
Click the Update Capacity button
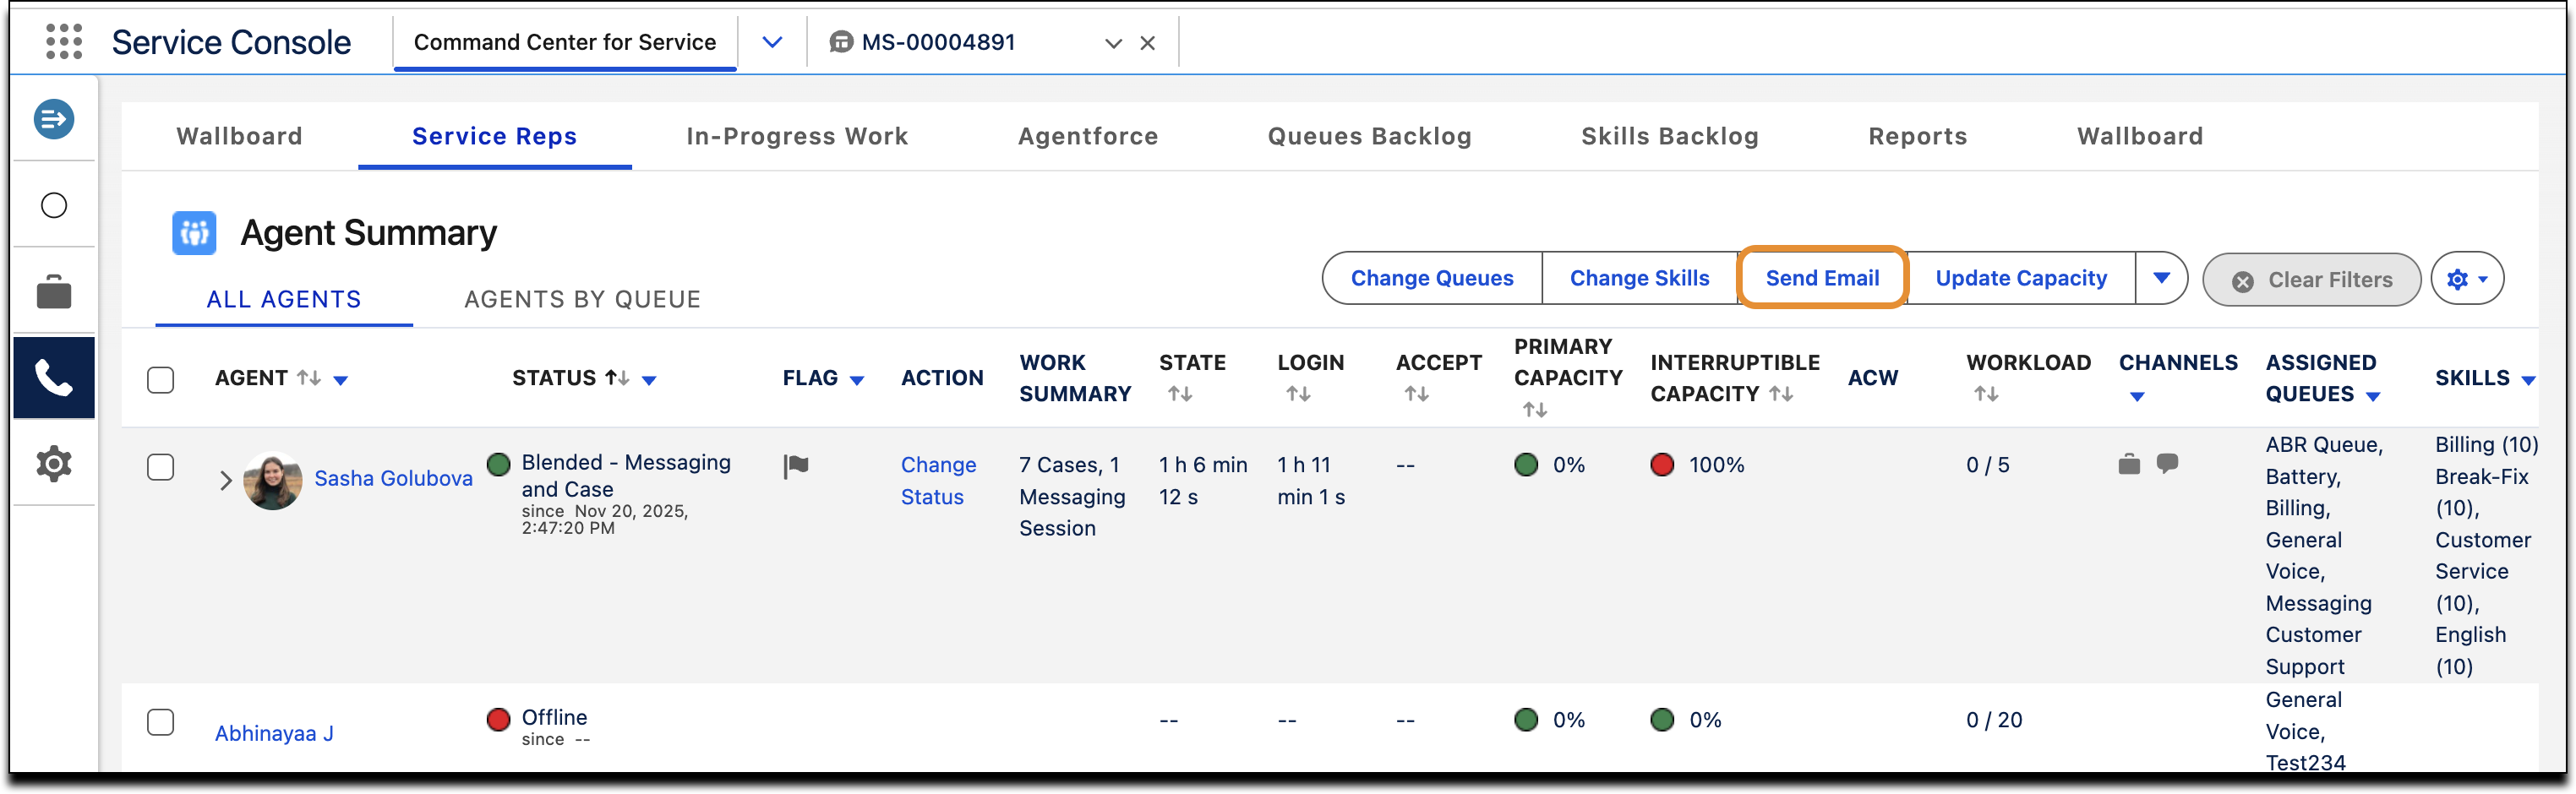click(x=2021, y=278)
